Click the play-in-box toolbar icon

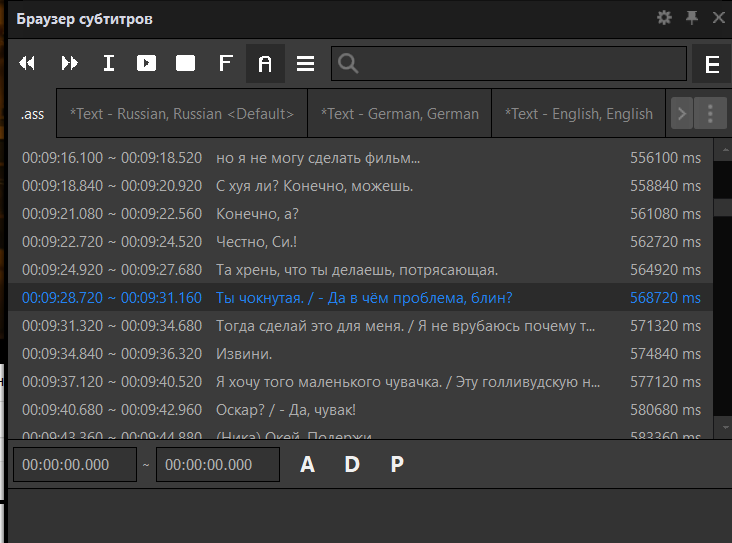[x=147, y=64]
